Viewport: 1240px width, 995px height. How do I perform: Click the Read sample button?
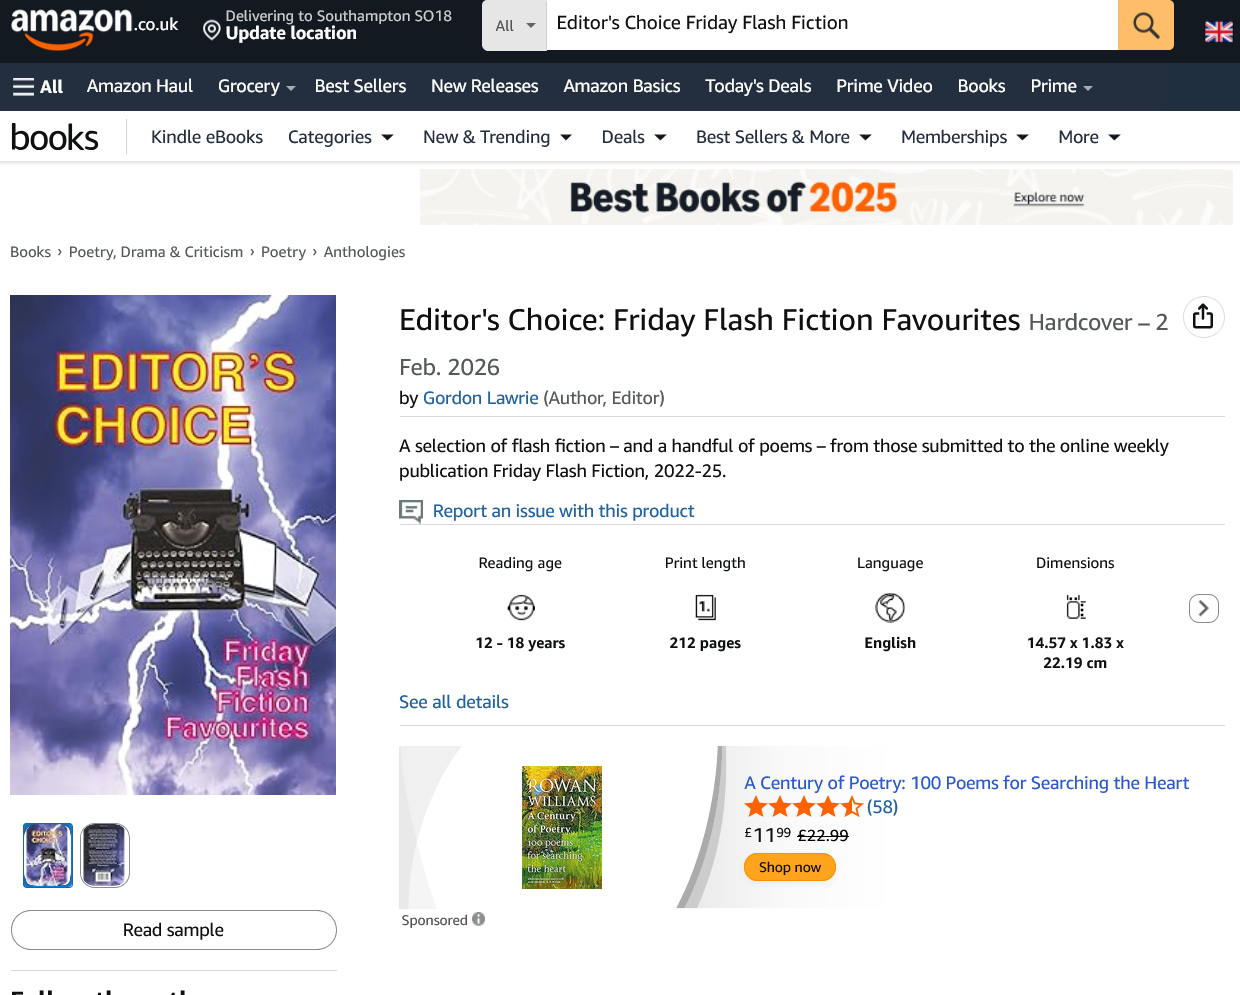pos(174,930)
